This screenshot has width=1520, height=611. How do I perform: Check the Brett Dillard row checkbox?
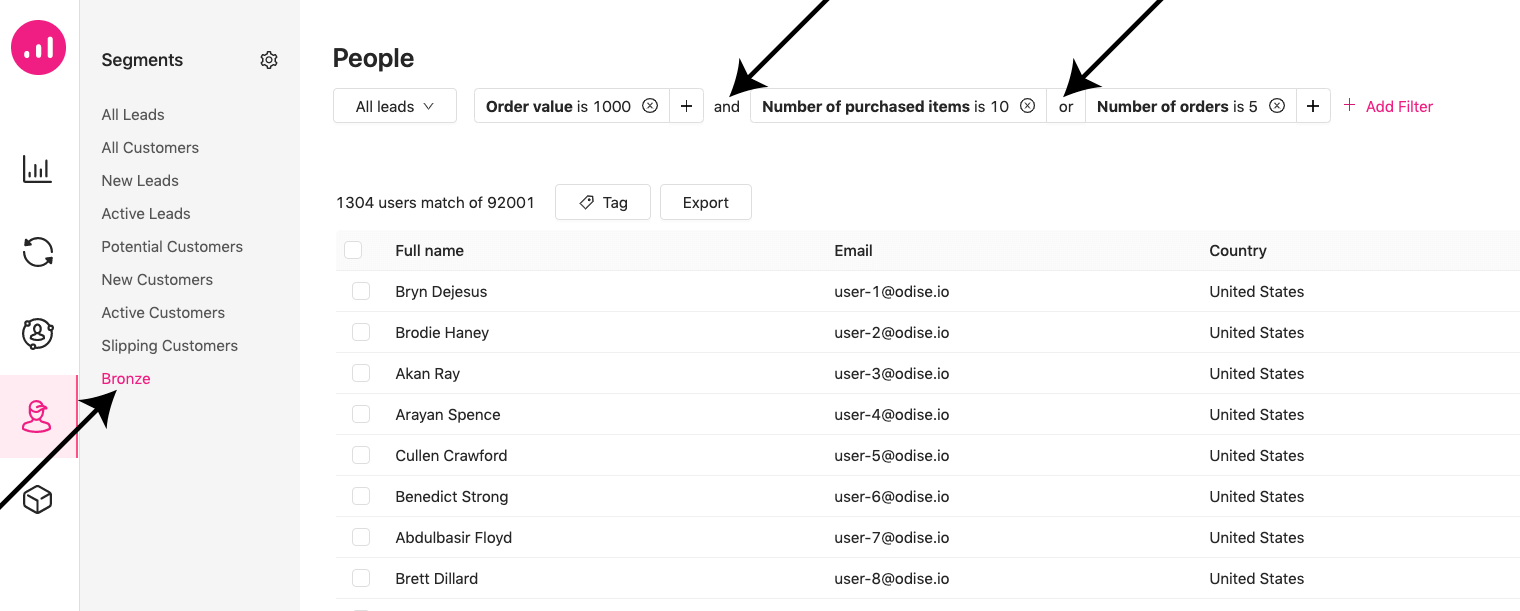(x=361, y=578)
